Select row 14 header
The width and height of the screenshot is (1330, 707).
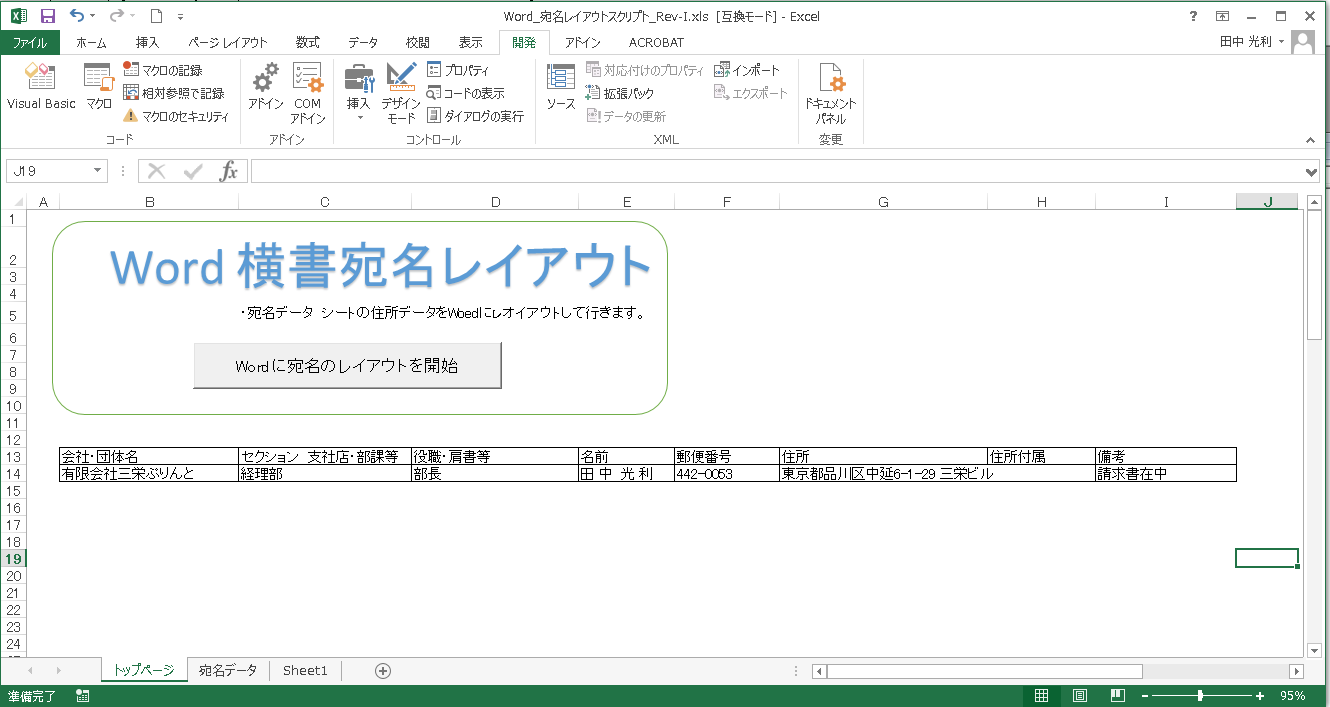(x=13, y=474)
